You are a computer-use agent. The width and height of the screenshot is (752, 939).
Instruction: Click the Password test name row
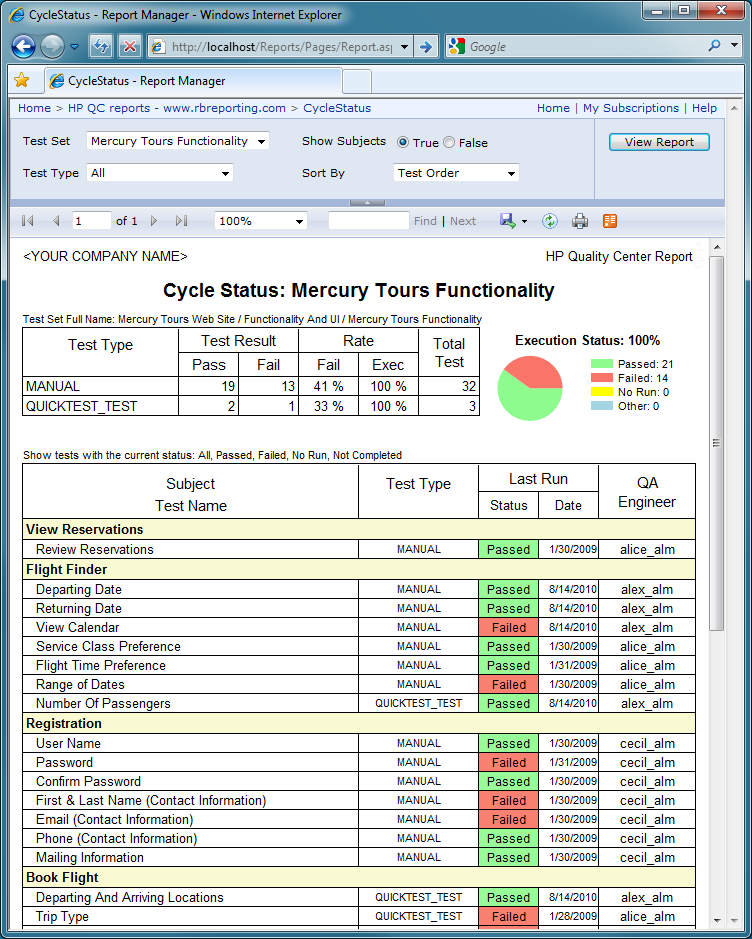point(359,762)
